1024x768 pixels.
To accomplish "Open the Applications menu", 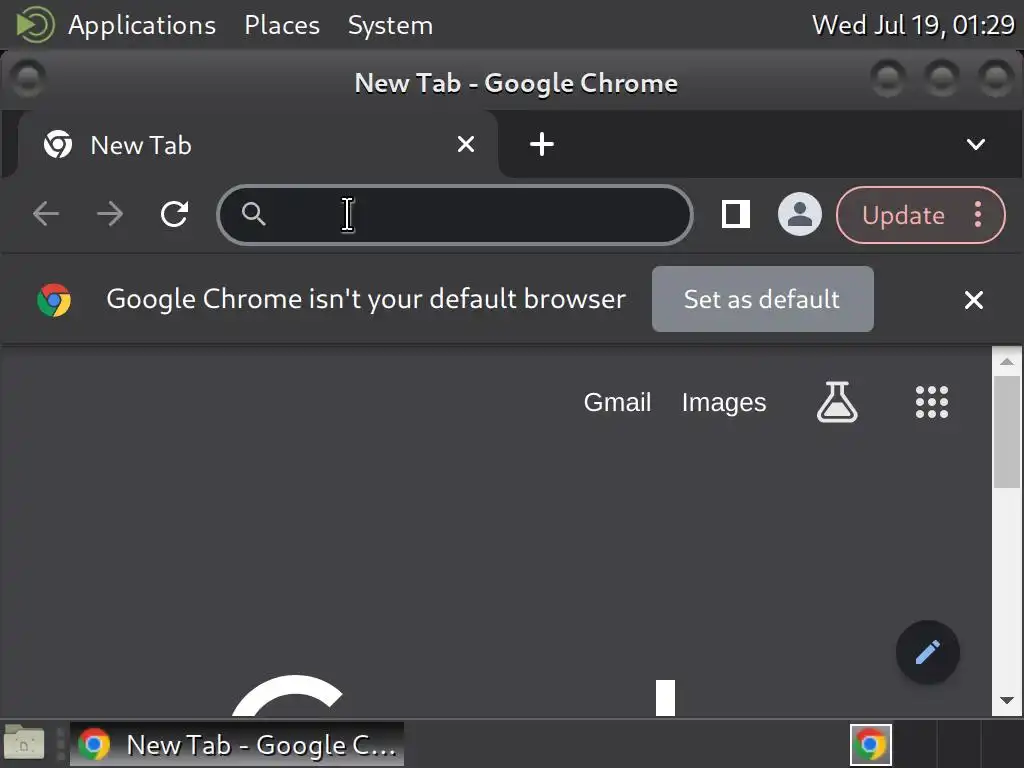I will click(x=142, y=25).
